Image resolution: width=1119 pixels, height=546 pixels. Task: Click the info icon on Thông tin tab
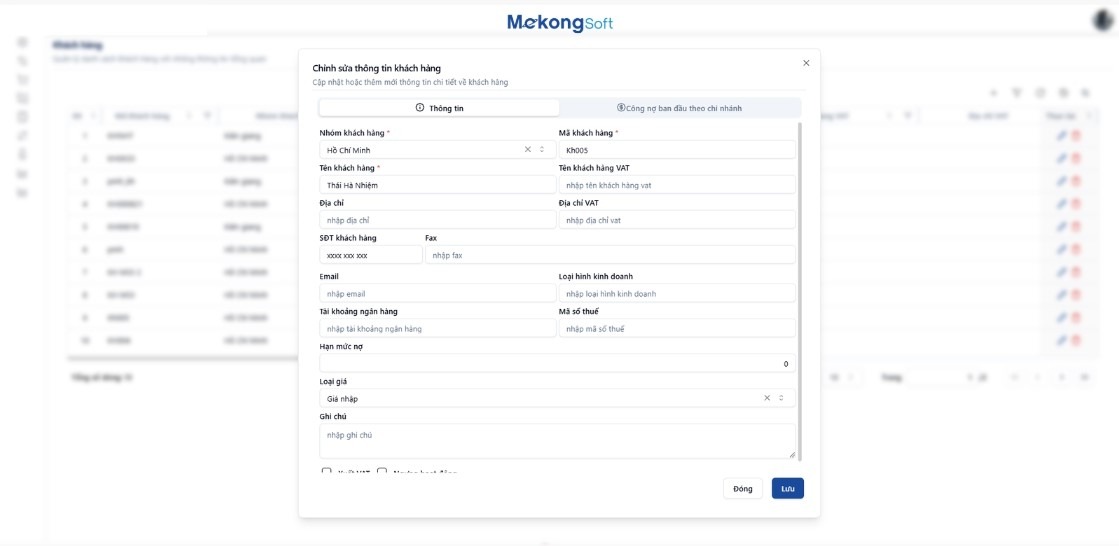(x=420, y=108)
